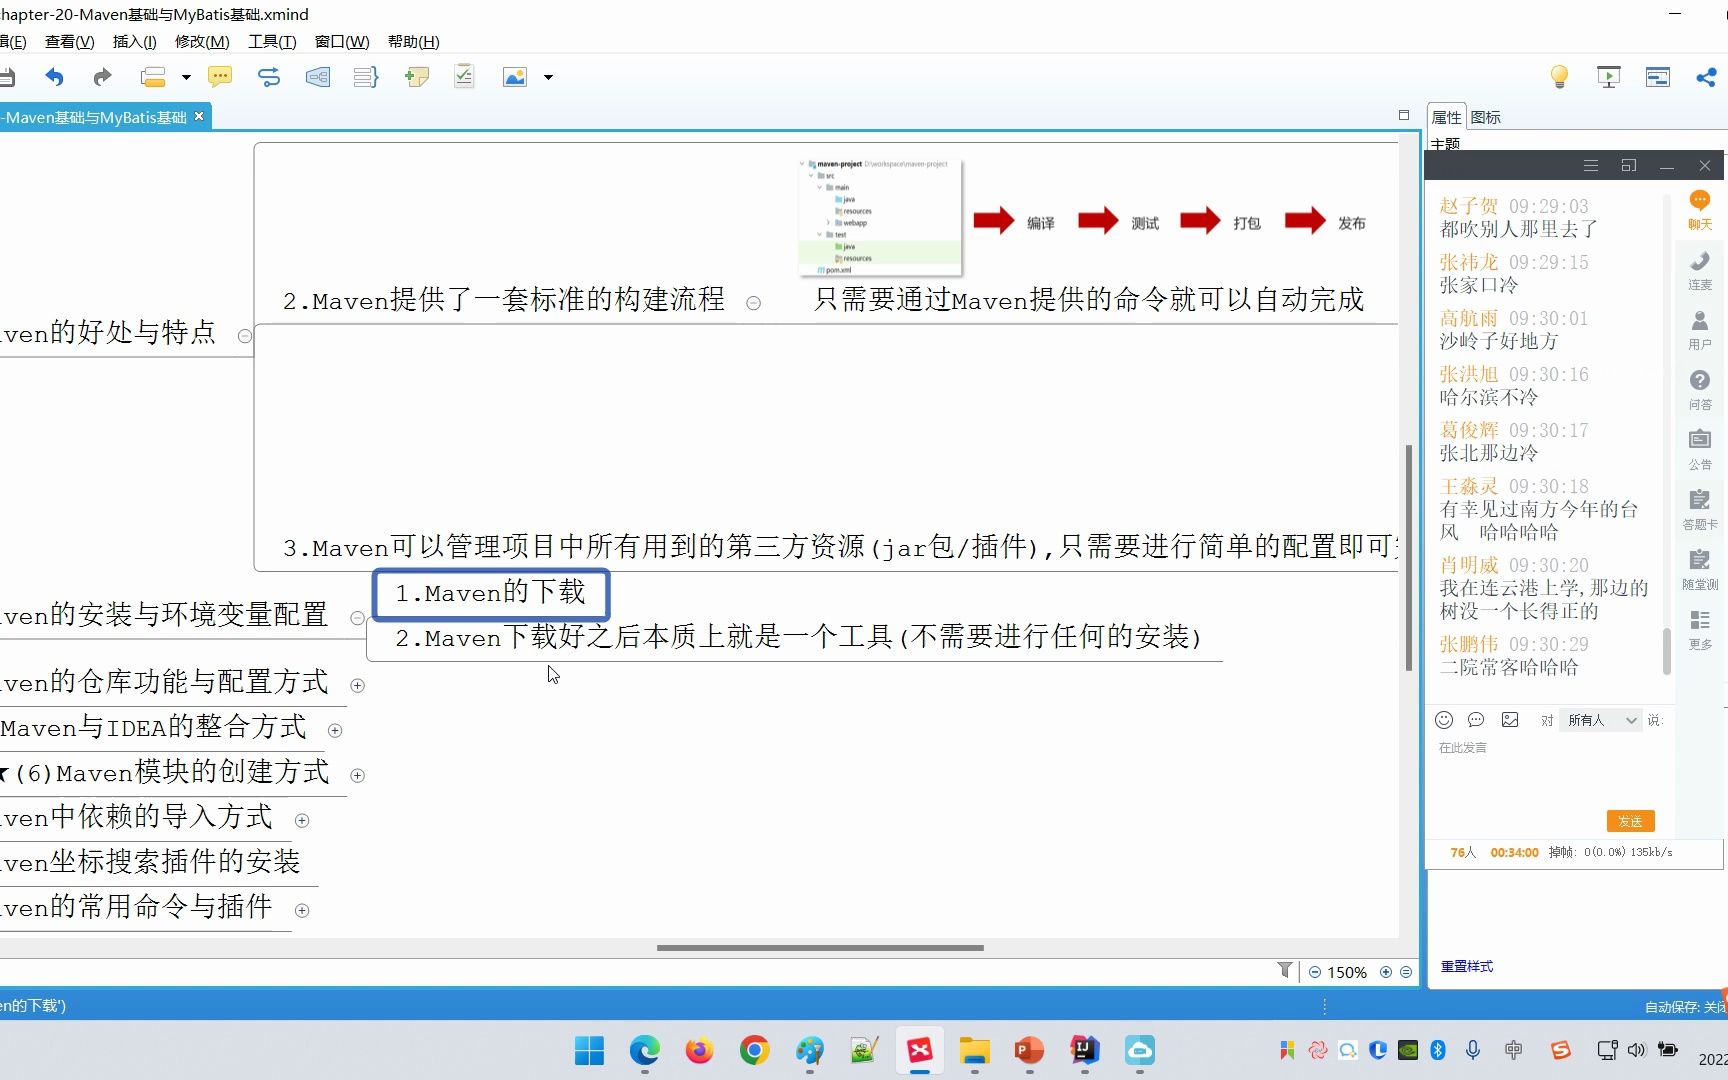Collapse the 'ven的好处与特点' topic
Viewport: 1728px width, 1080px height.
point(244,336)
